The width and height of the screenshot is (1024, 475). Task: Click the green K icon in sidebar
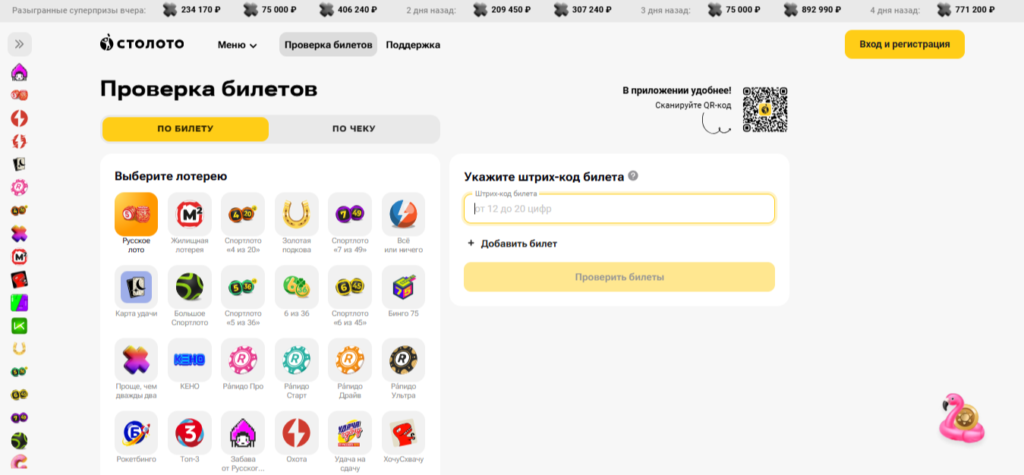(x=20, y=326)
